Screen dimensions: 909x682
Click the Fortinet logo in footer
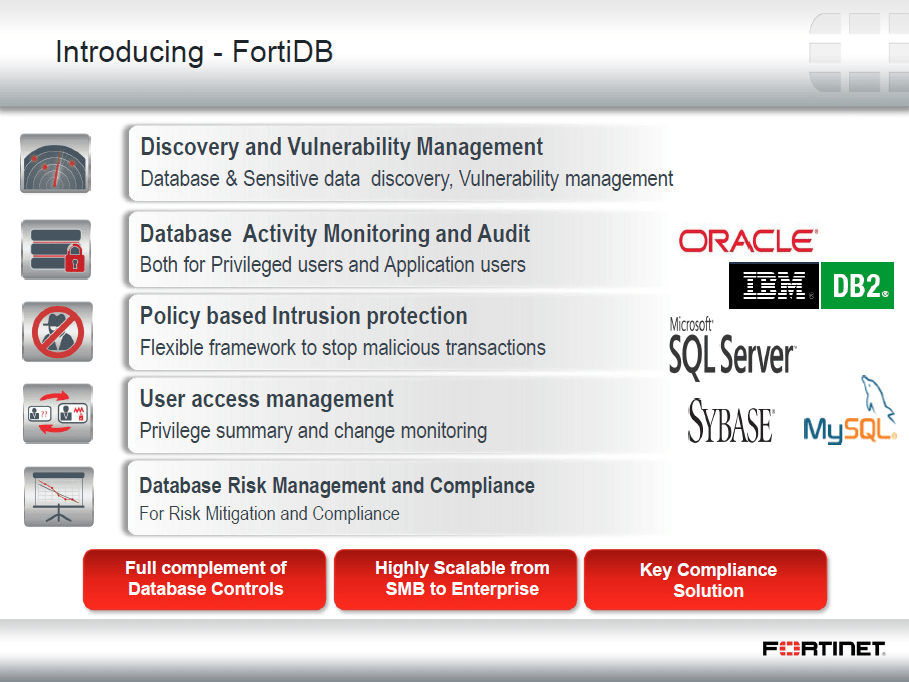point(823,649)
